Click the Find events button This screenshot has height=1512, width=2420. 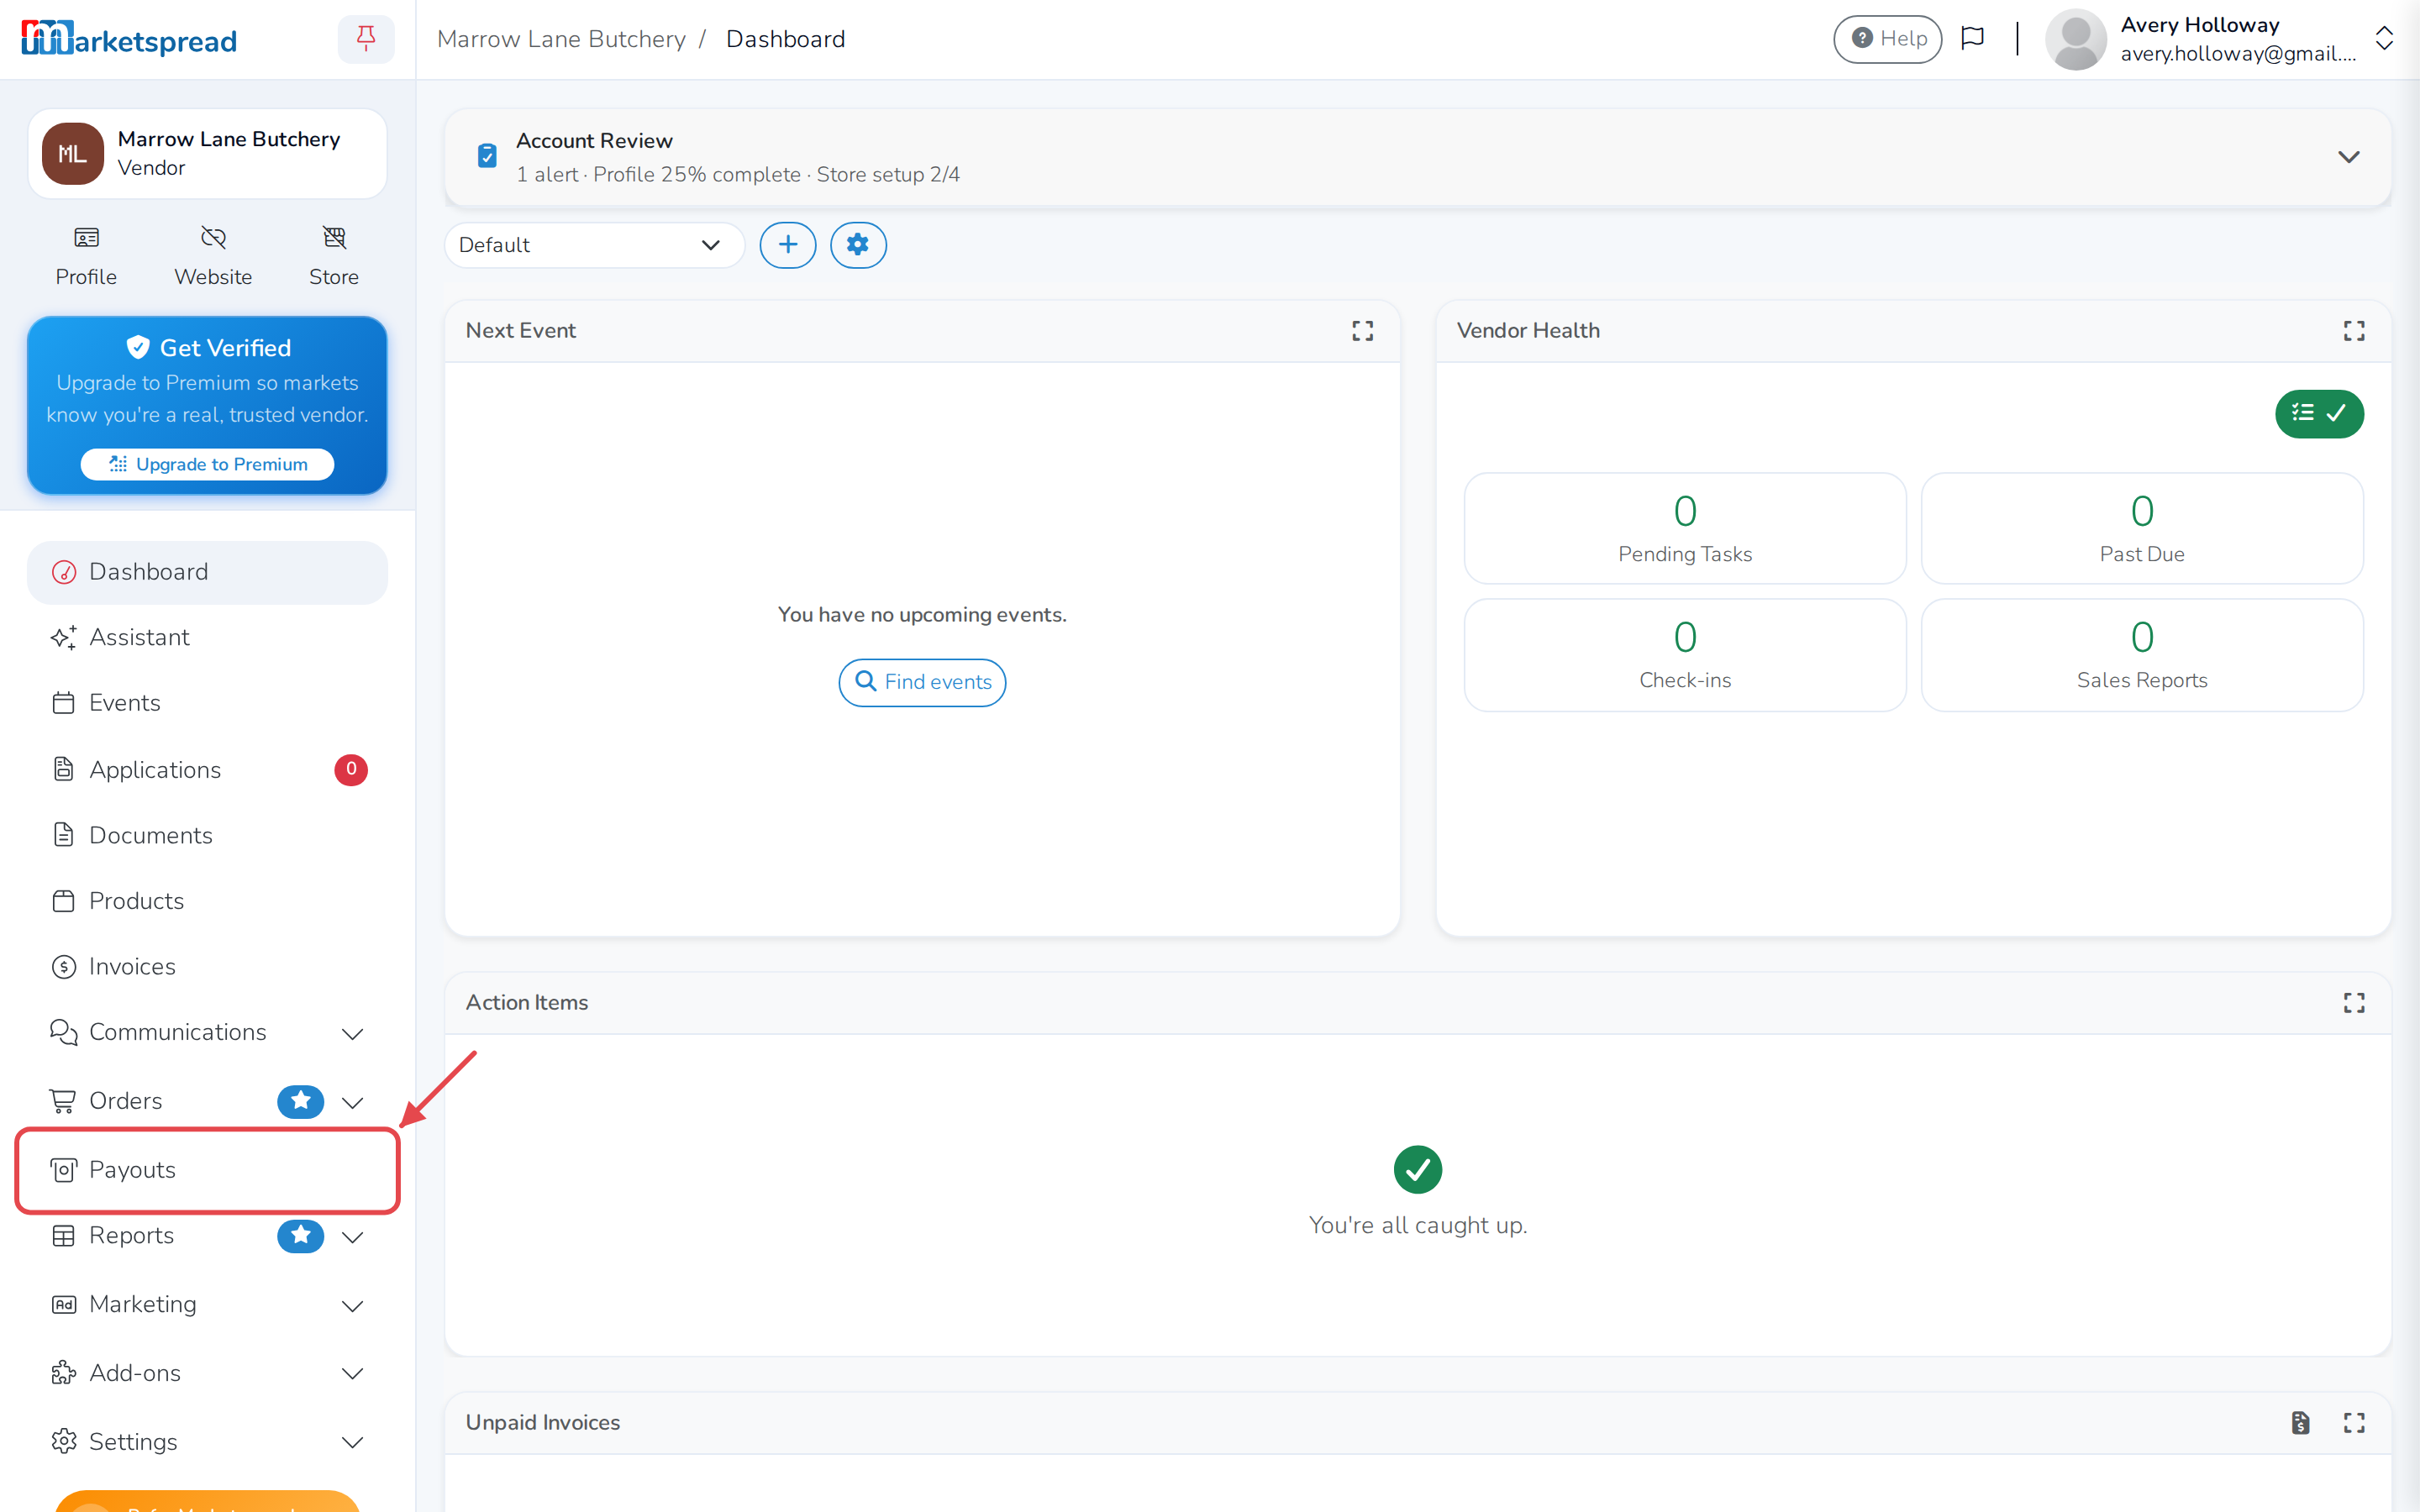pyautogui.click(x=922, y=682)
